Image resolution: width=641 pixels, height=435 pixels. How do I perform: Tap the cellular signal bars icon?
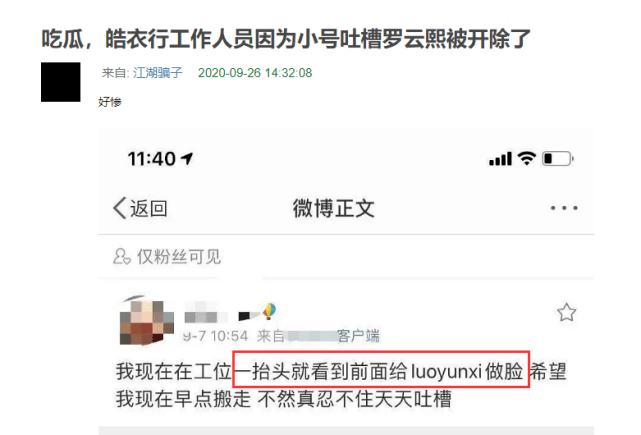point(500,159)
